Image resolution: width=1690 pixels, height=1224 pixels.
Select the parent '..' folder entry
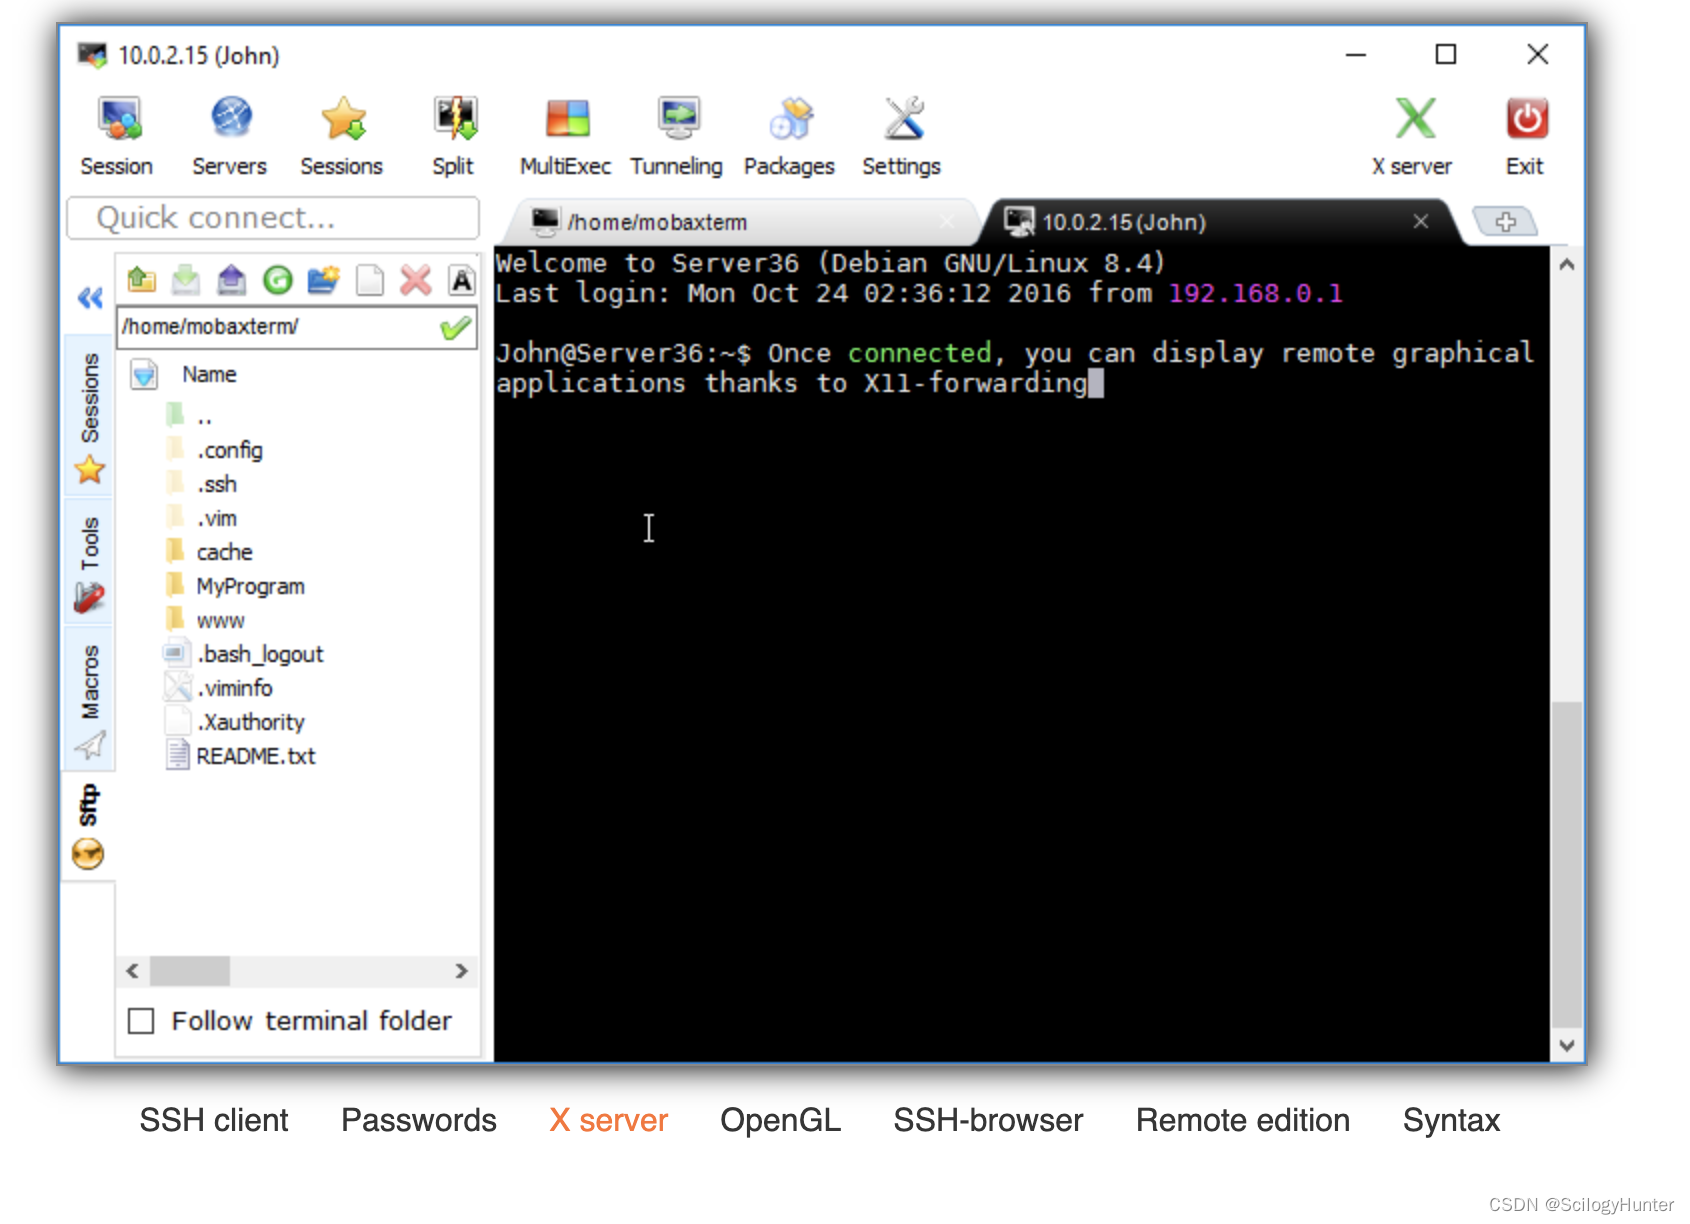(x=204, y=416)
